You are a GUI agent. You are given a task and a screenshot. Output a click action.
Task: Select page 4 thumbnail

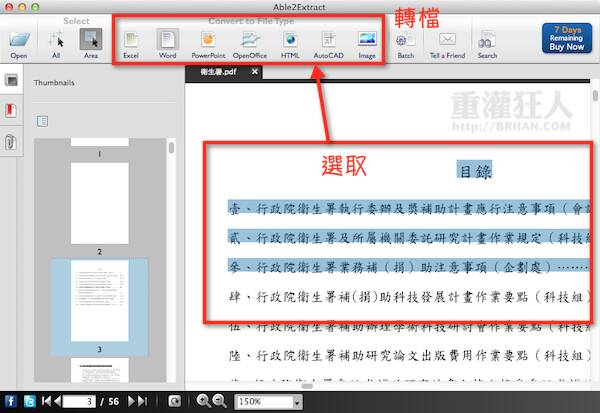tap(99, 370)
